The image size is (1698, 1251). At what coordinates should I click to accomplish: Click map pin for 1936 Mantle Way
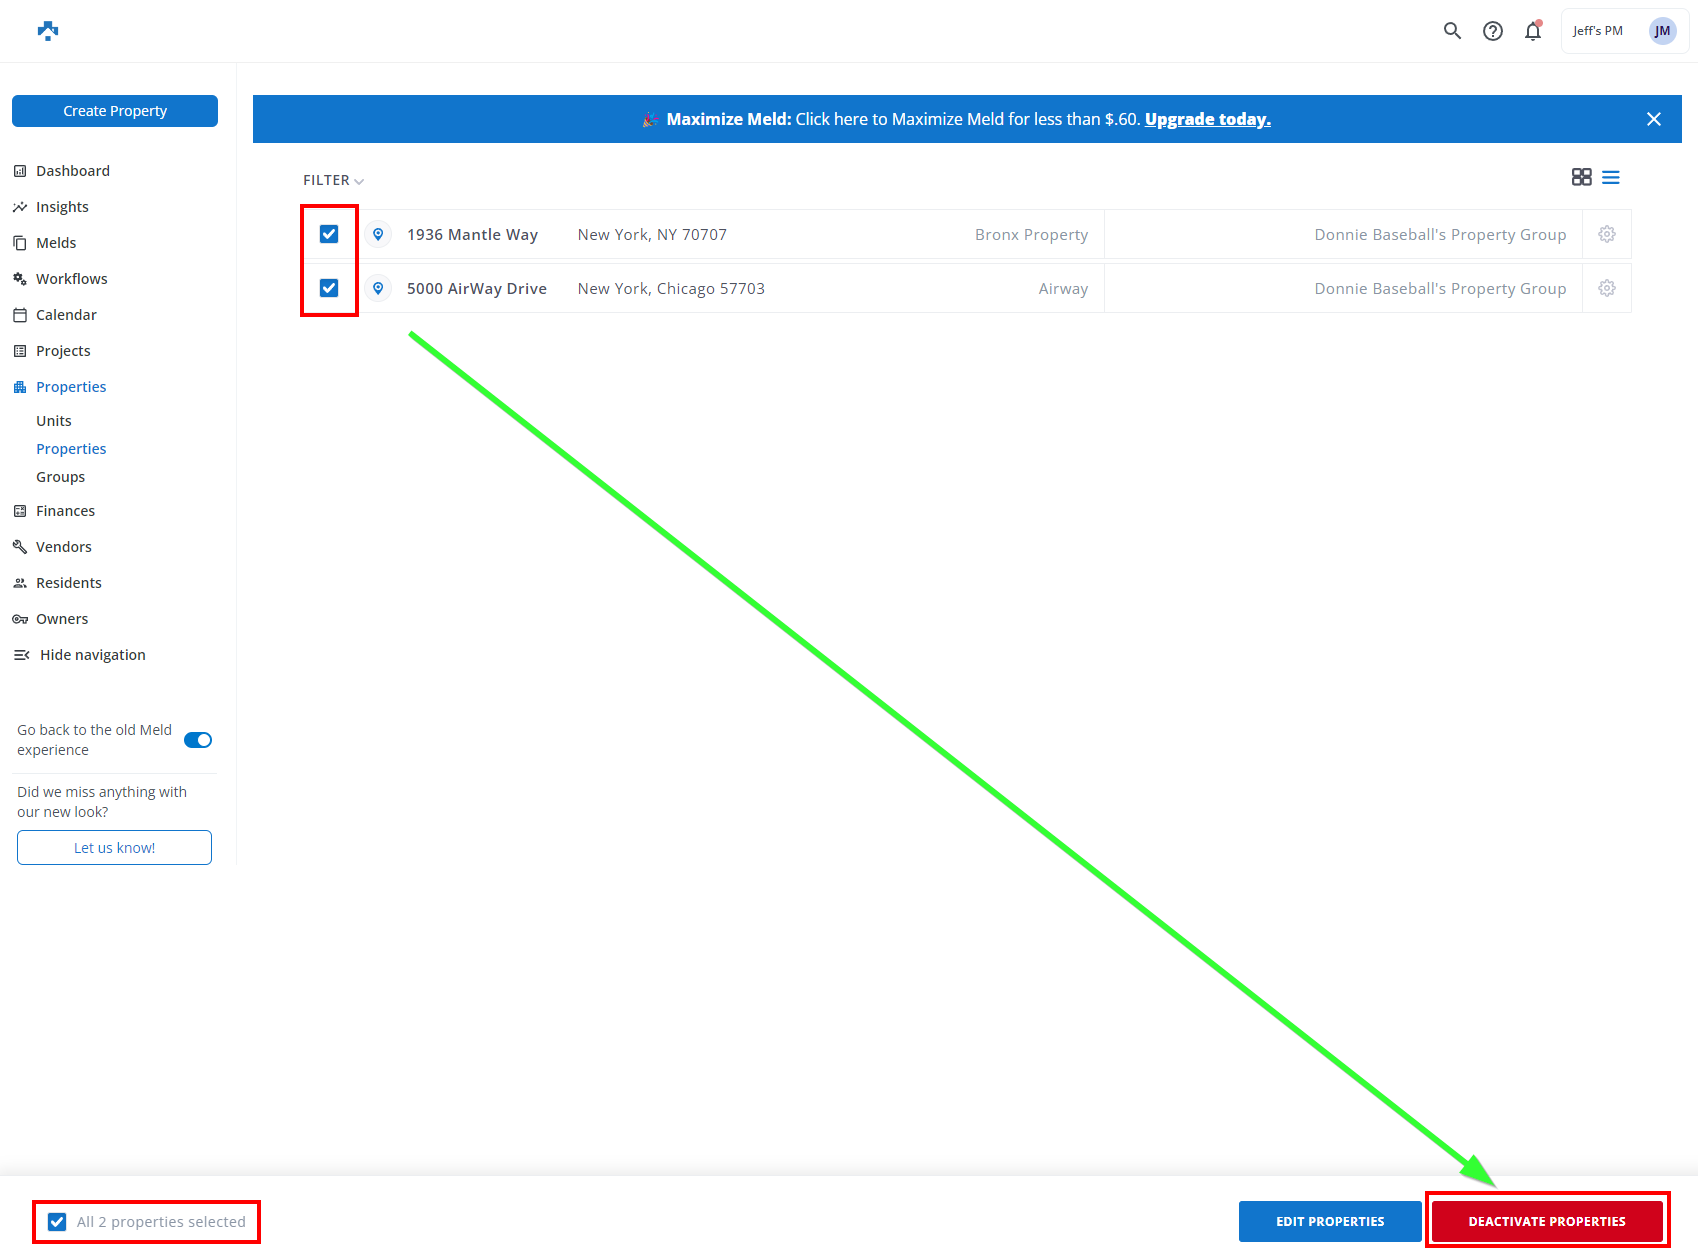coord(378,234)
